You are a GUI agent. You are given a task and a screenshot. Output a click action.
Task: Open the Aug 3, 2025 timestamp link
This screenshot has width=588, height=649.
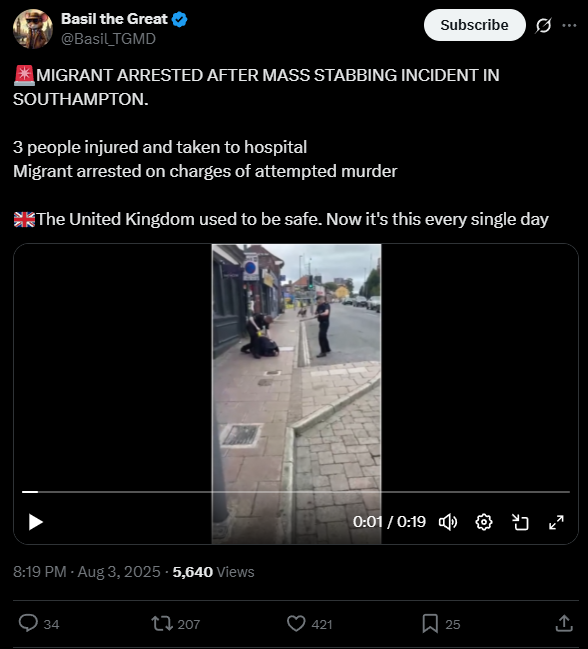[119, 572]
